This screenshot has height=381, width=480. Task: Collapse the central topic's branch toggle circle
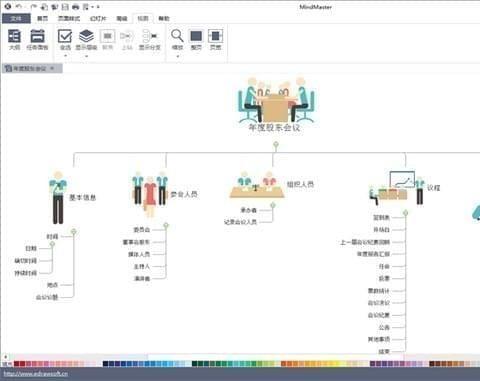pyautogui.click(x=276, y=145)
